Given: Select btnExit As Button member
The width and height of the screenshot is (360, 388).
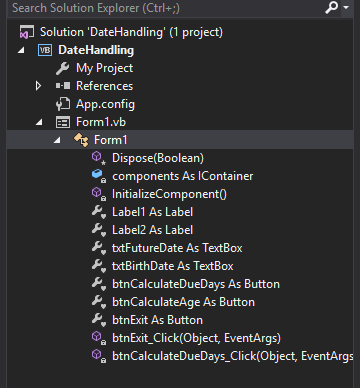Looking at the screenshot, I should pos(157,320).
